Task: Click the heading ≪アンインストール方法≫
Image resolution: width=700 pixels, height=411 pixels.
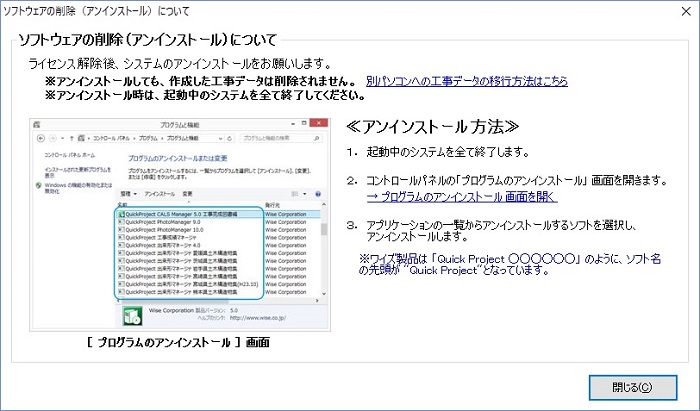Action: click(x=432, y=127)
